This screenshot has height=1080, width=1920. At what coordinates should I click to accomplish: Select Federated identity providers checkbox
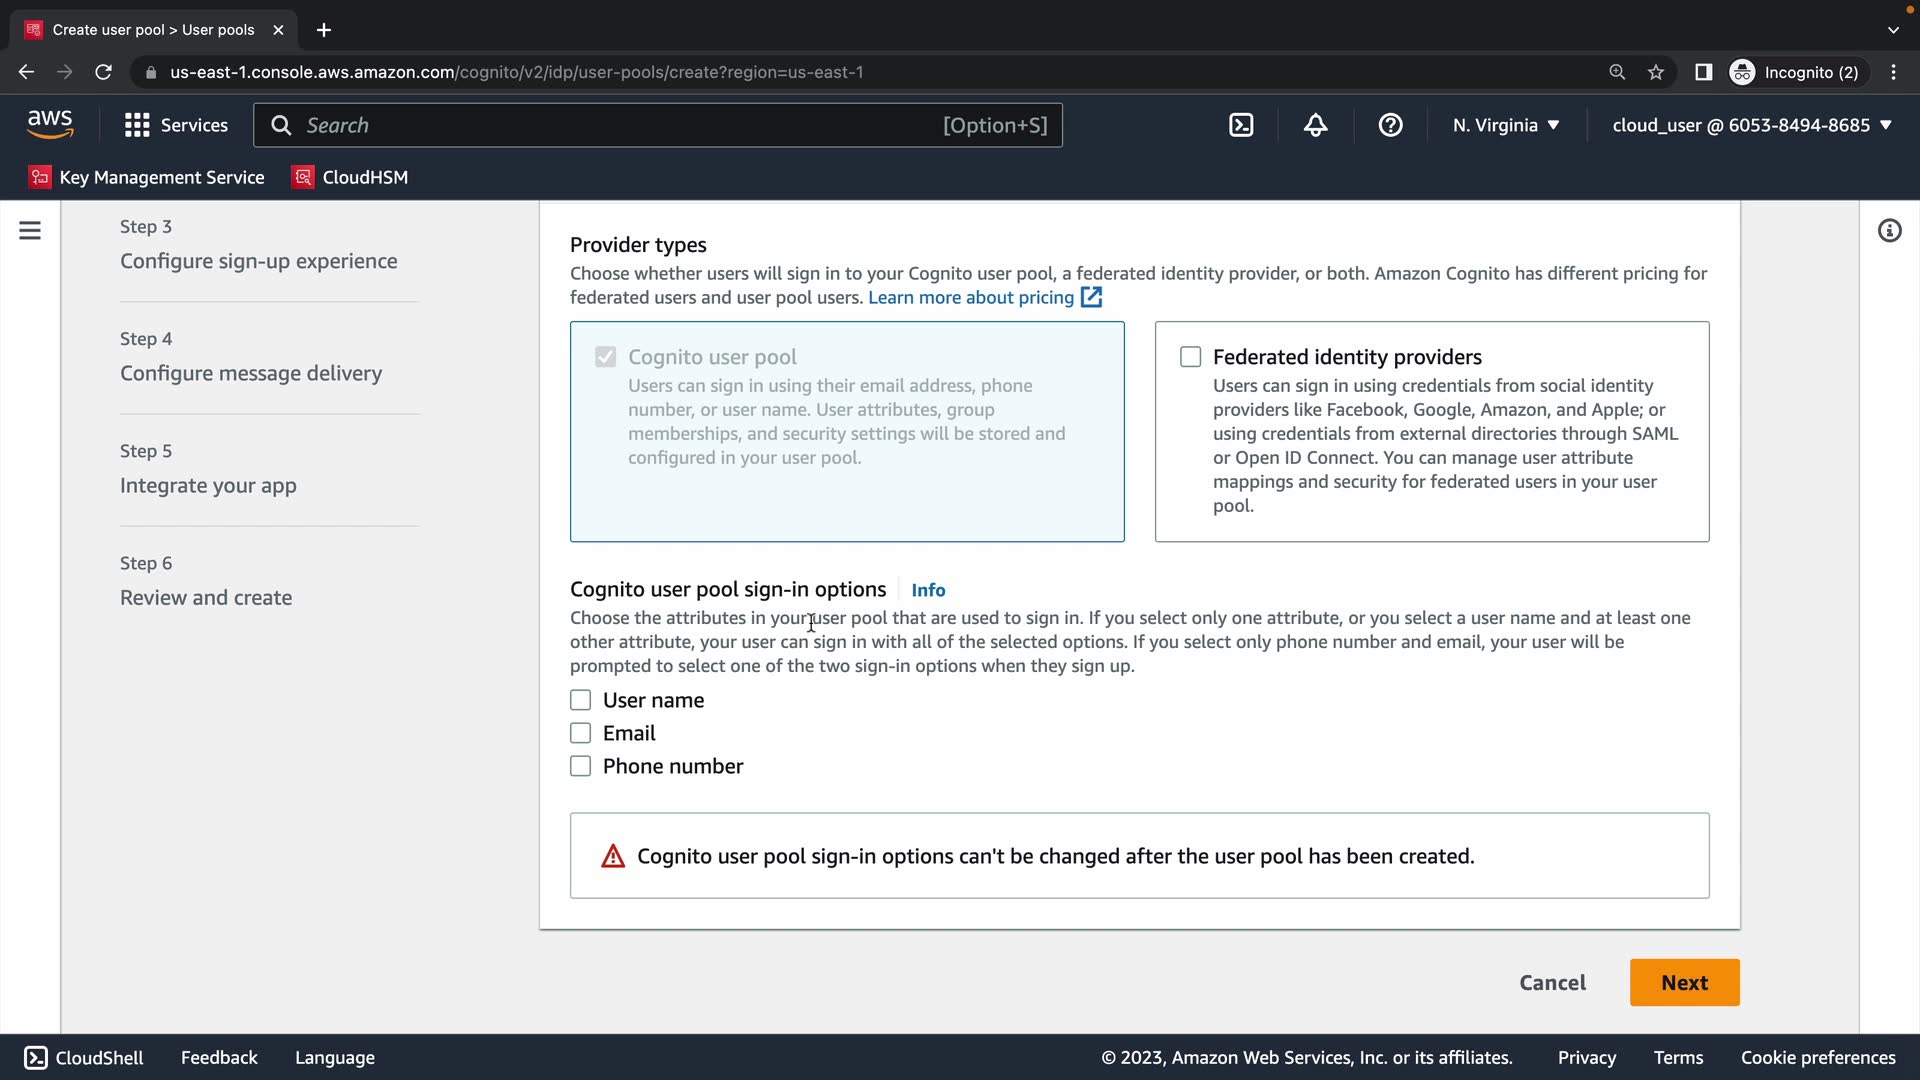coord(1190,357)
